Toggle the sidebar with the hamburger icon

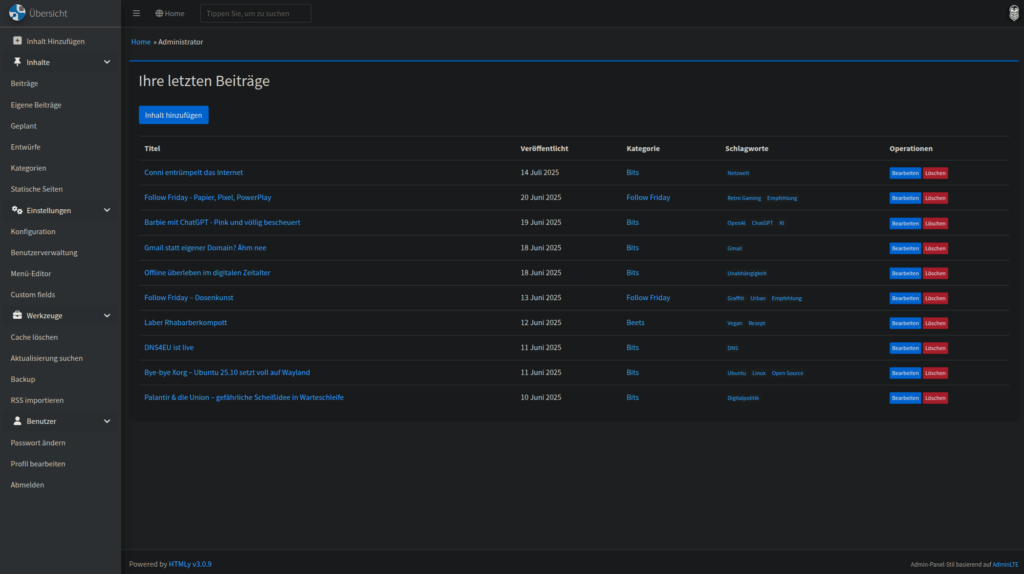(x=136, y=14)
